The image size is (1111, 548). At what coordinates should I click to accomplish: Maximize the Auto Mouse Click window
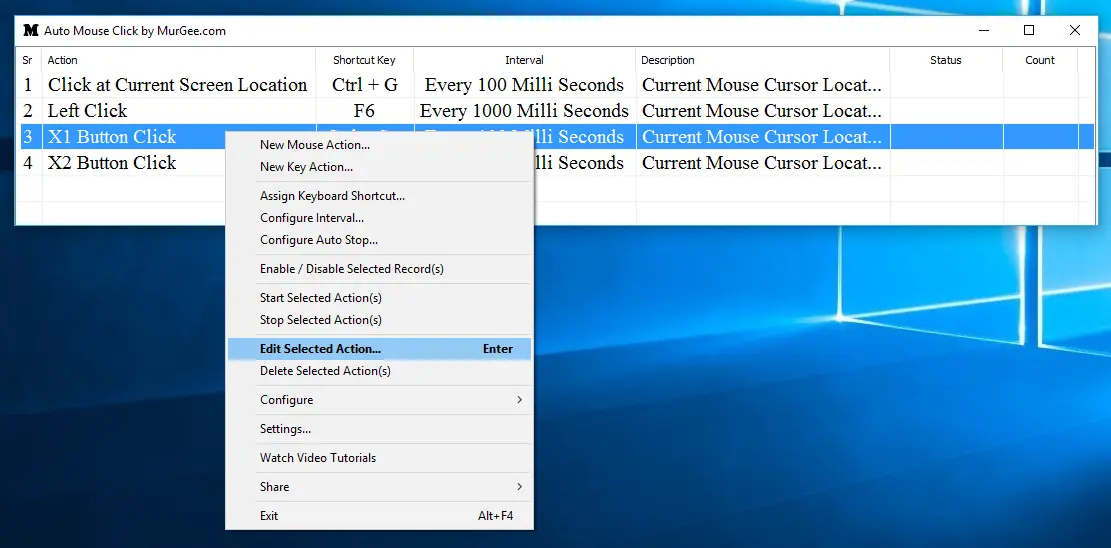point(1029,30)
